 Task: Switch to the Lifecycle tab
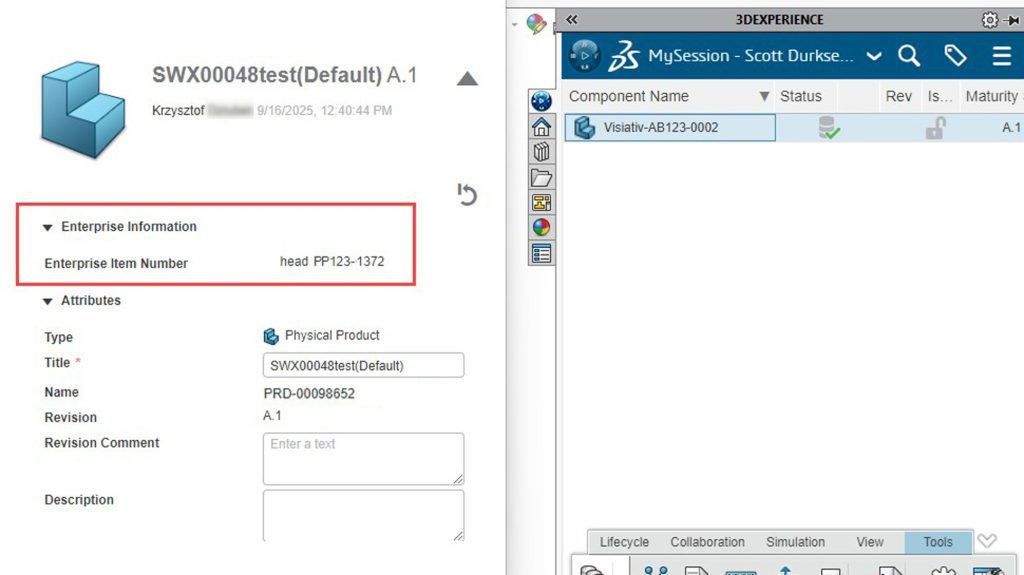(624, 542)
